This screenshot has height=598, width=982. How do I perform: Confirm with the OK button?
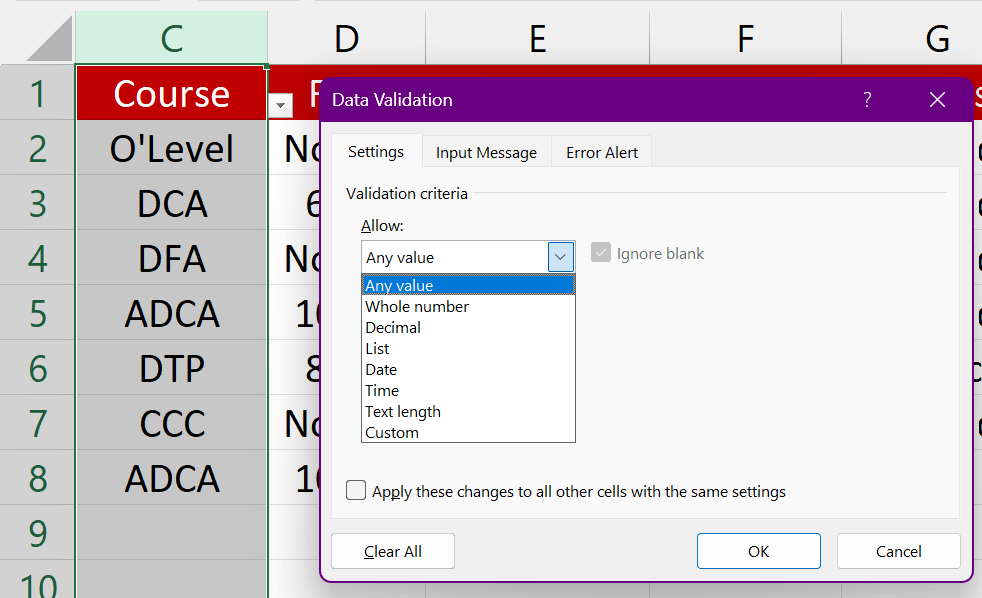click(x=758, y=551)
